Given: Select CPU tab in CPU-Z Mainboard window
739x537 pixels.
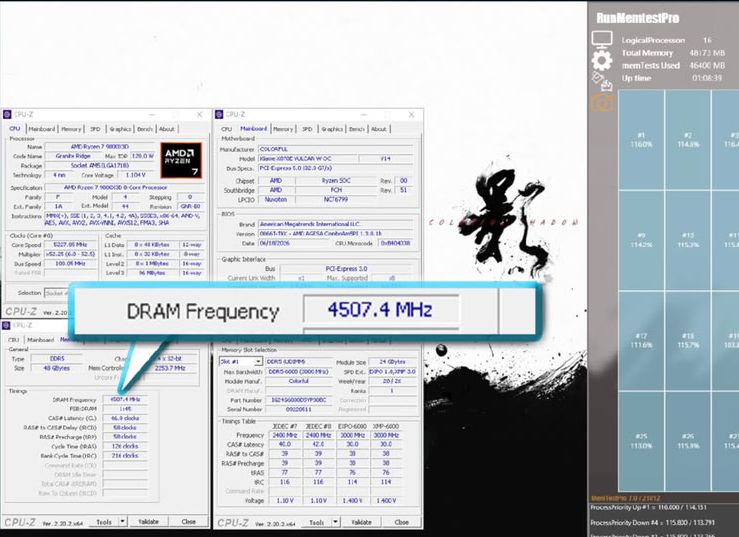Looking at the screenshot, I should pos(227,129).
